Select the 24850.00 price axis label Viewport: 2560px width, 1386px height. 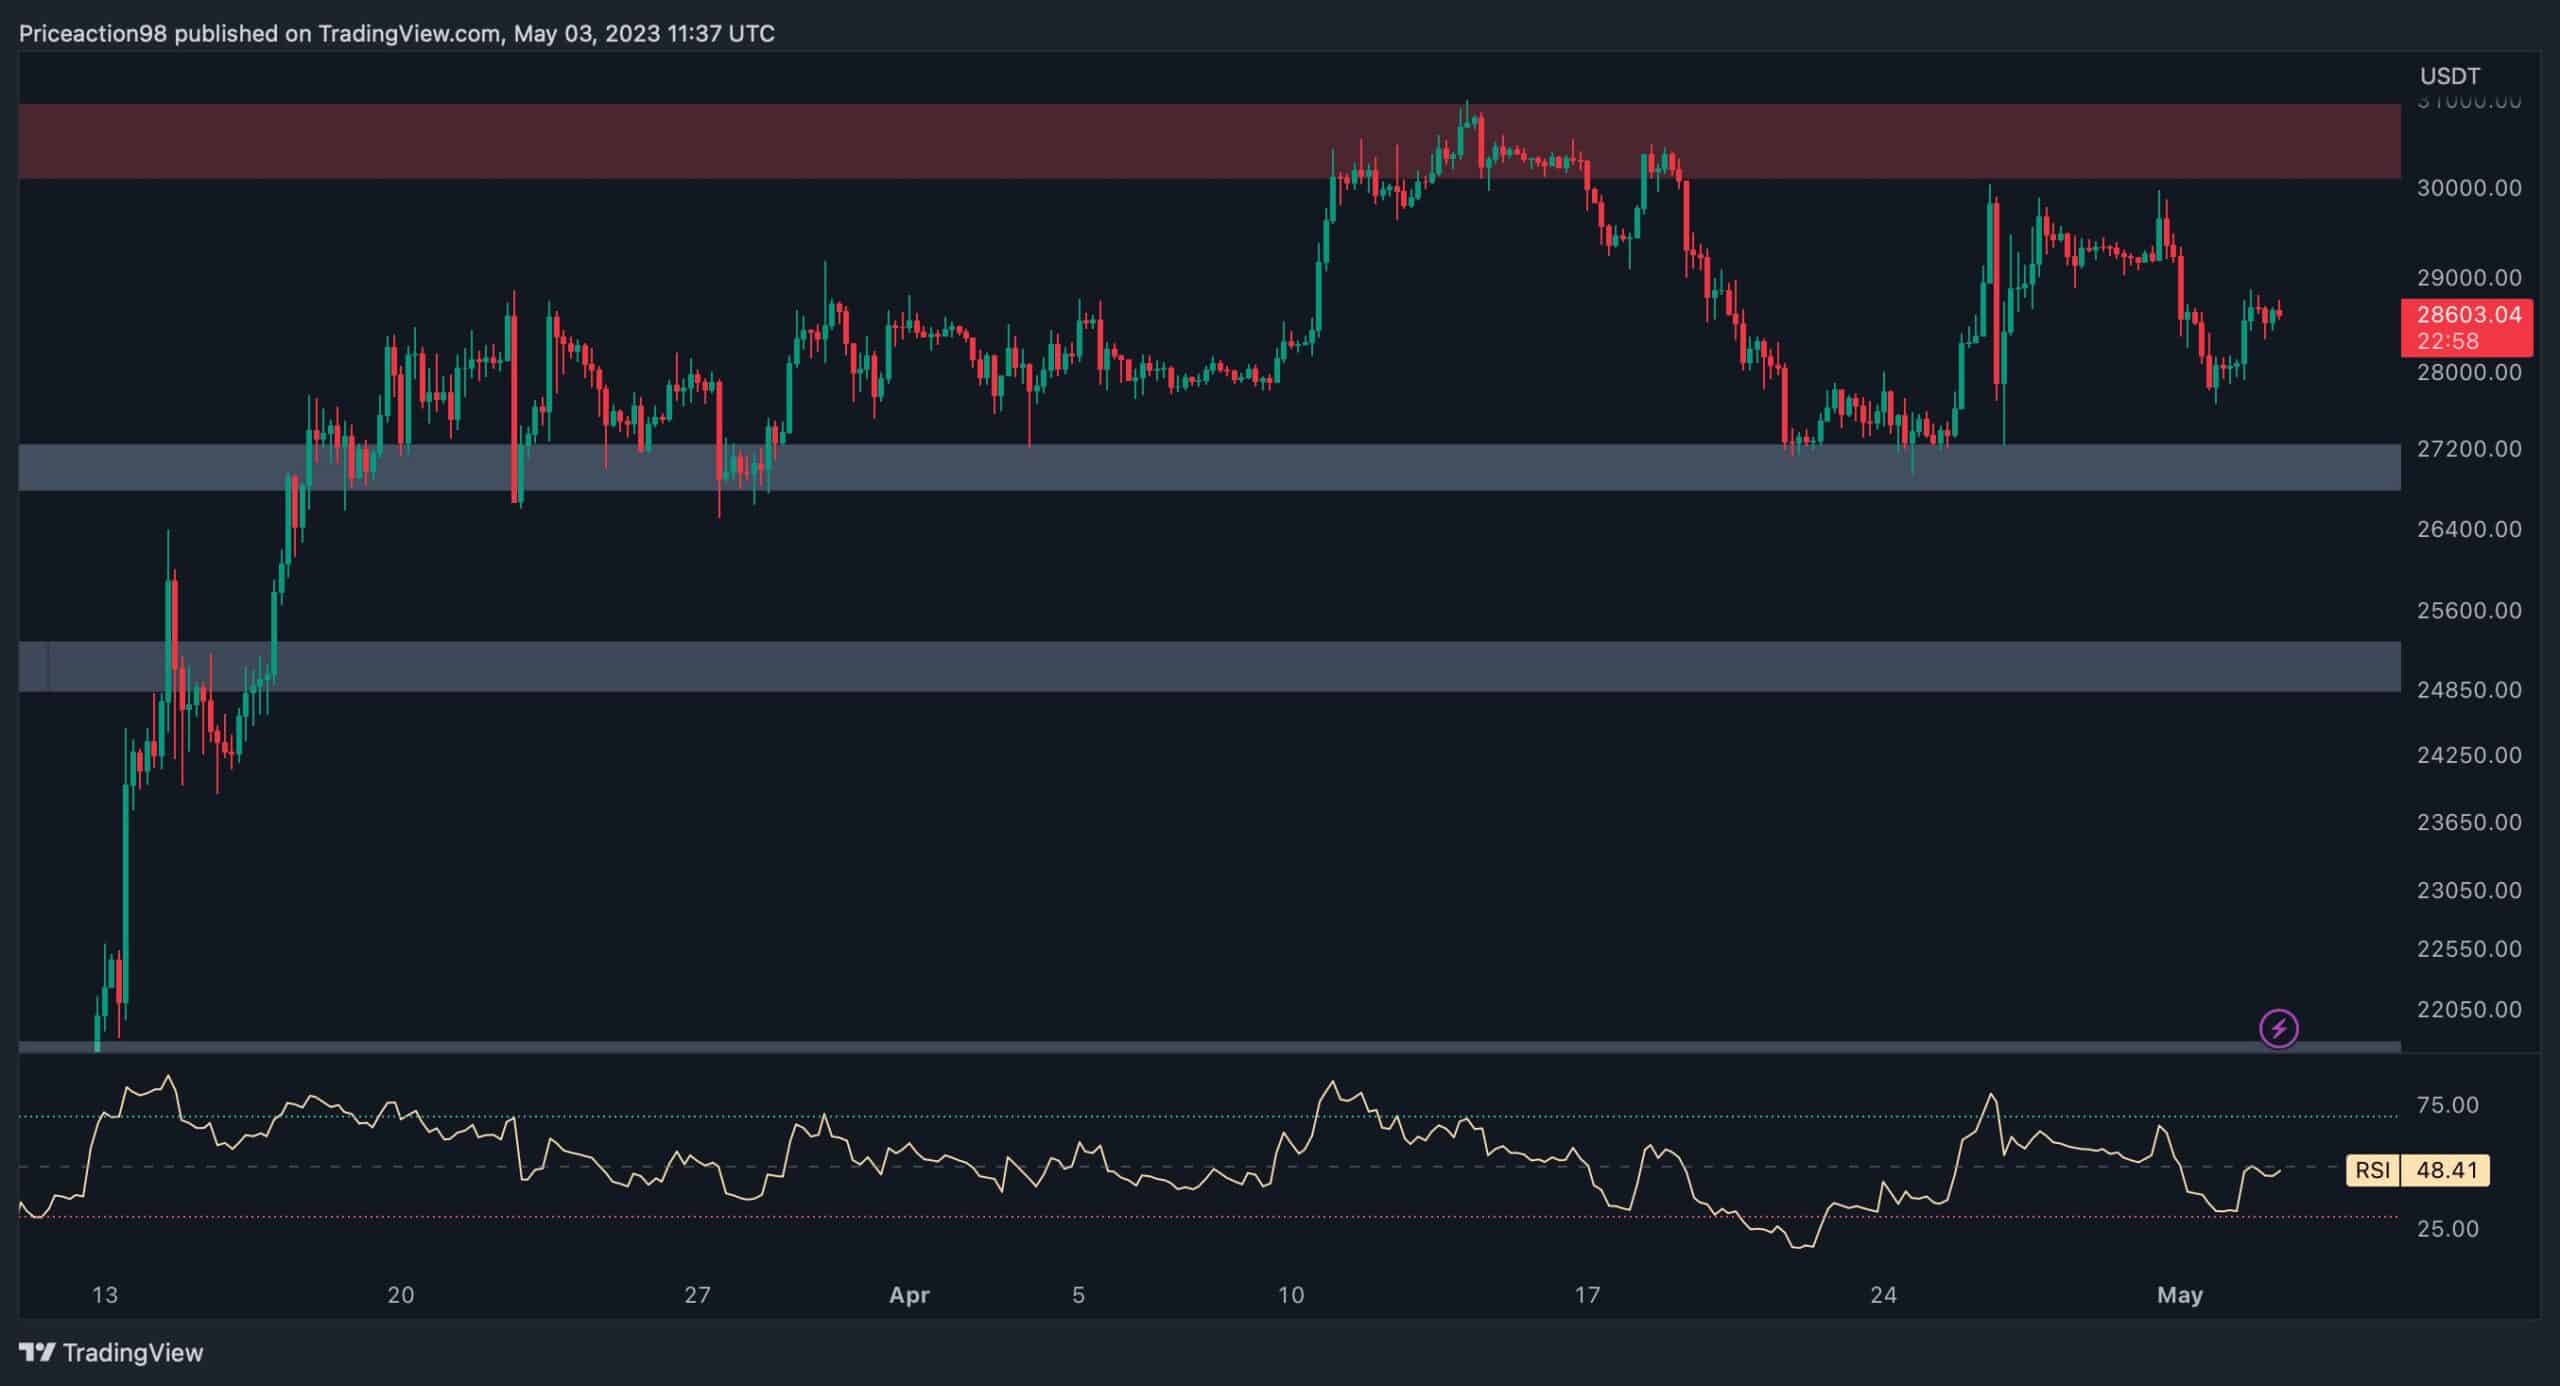[2469, 690]
